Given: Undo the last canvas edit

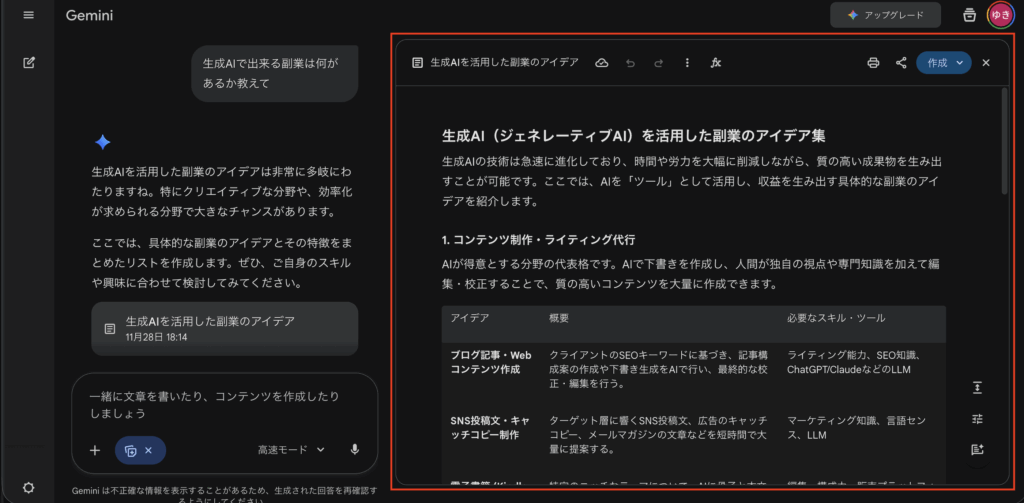Looking at the screenshot, I should (630, 62).
